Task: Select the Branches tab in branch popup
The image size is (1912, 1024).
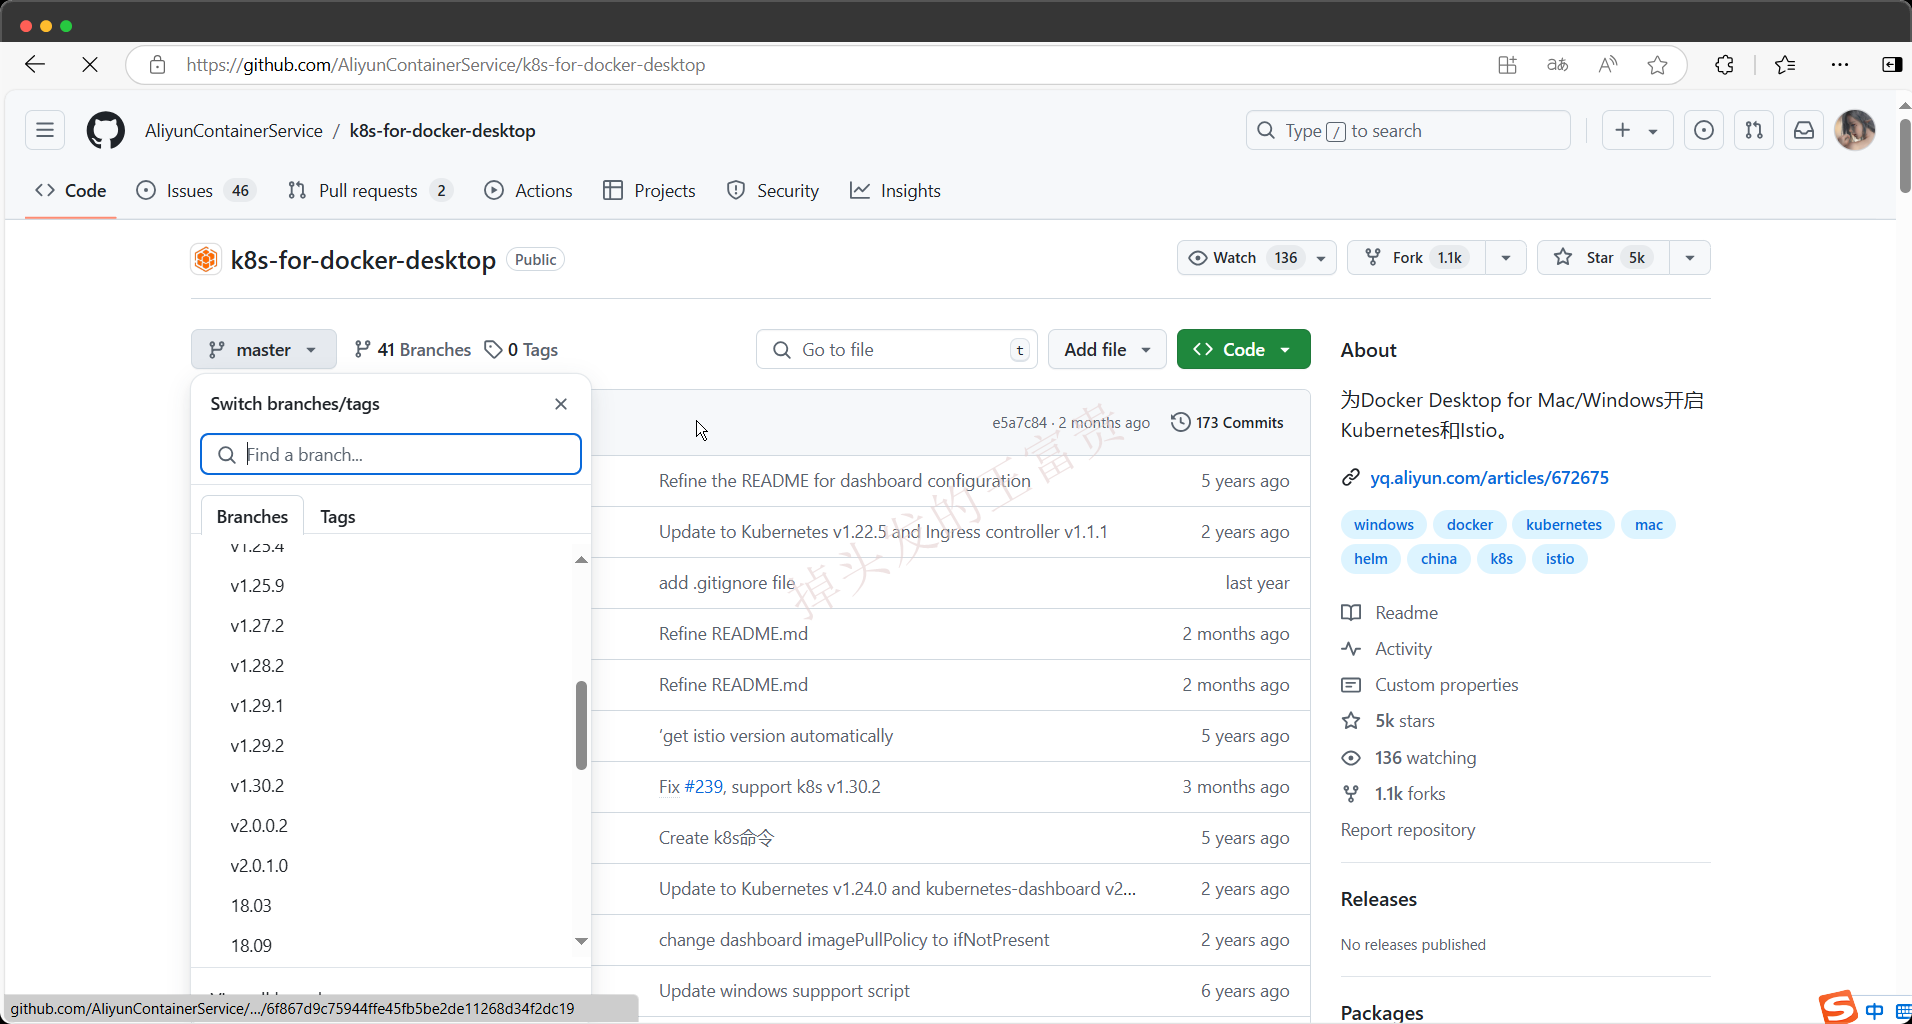Action: pyautogui.click(x=252, y=517)
